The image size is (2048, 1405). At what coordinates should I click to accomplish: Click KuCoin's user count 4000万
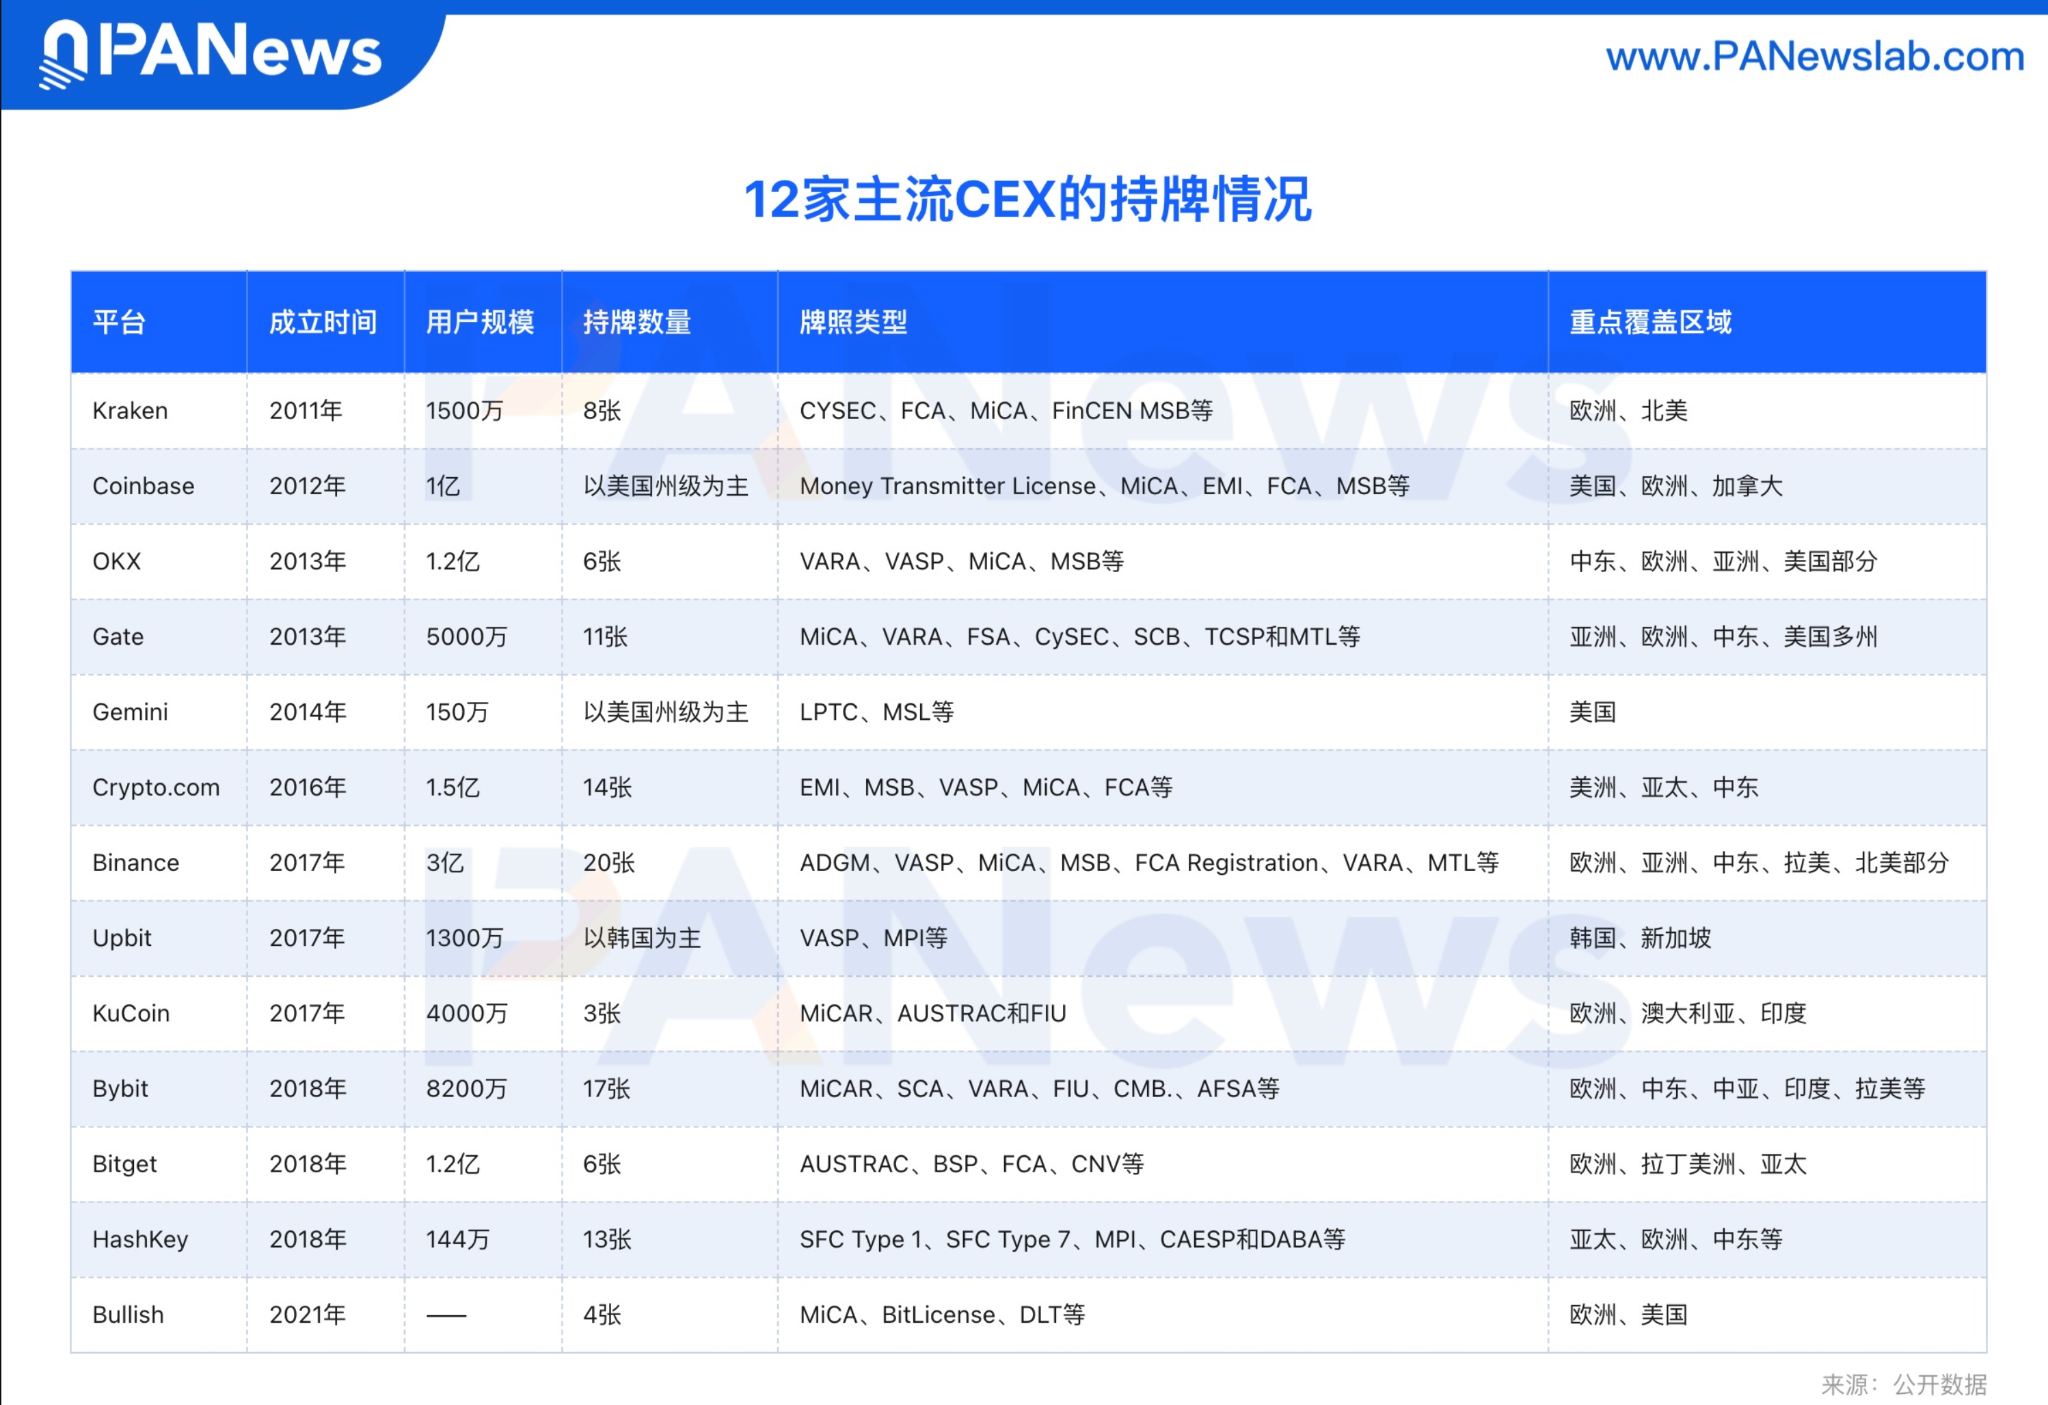click(x=466, y=1014)
